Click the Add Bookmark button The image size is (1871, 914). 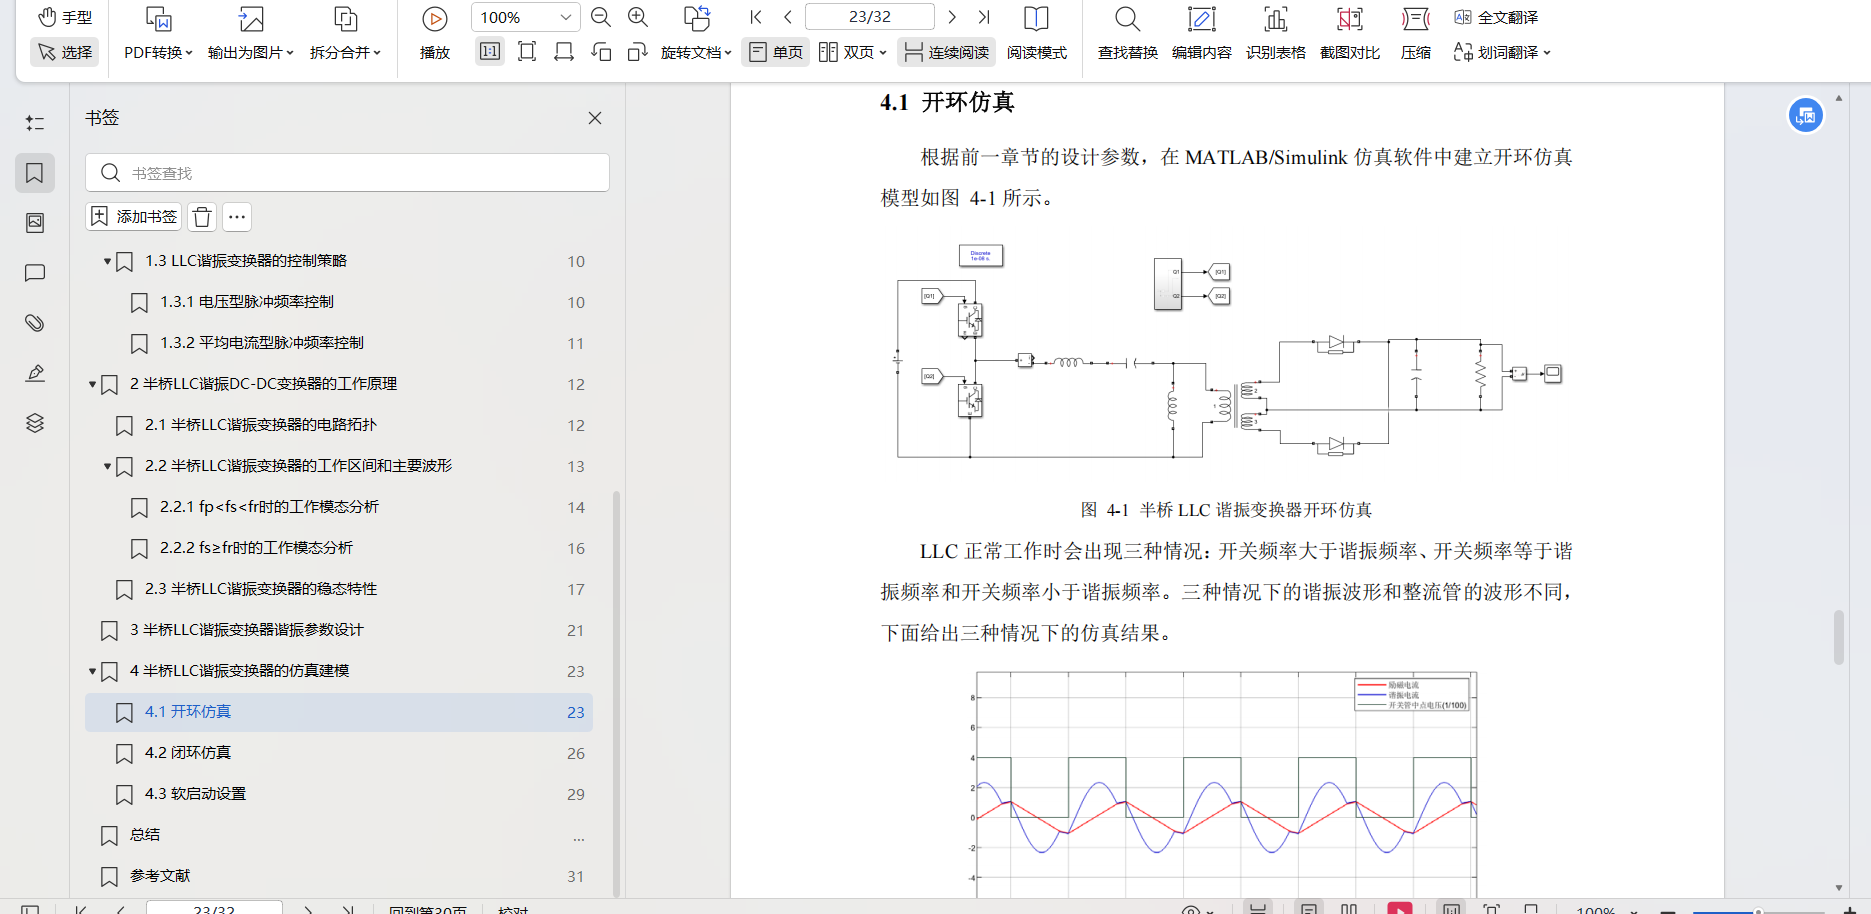click(x=134, y=217)
